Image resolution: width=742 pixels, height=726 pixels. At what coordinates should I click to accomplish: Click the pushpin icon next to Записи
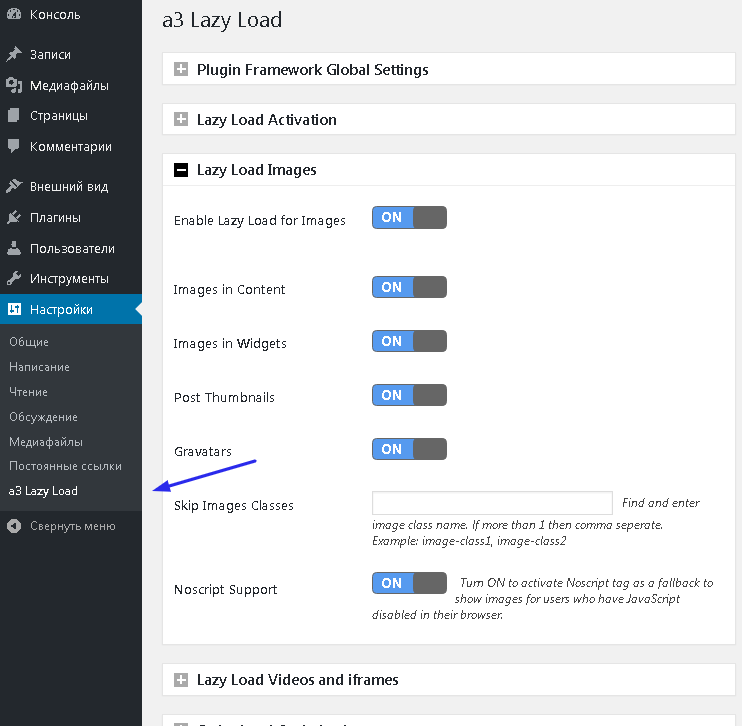click(14, 54)
